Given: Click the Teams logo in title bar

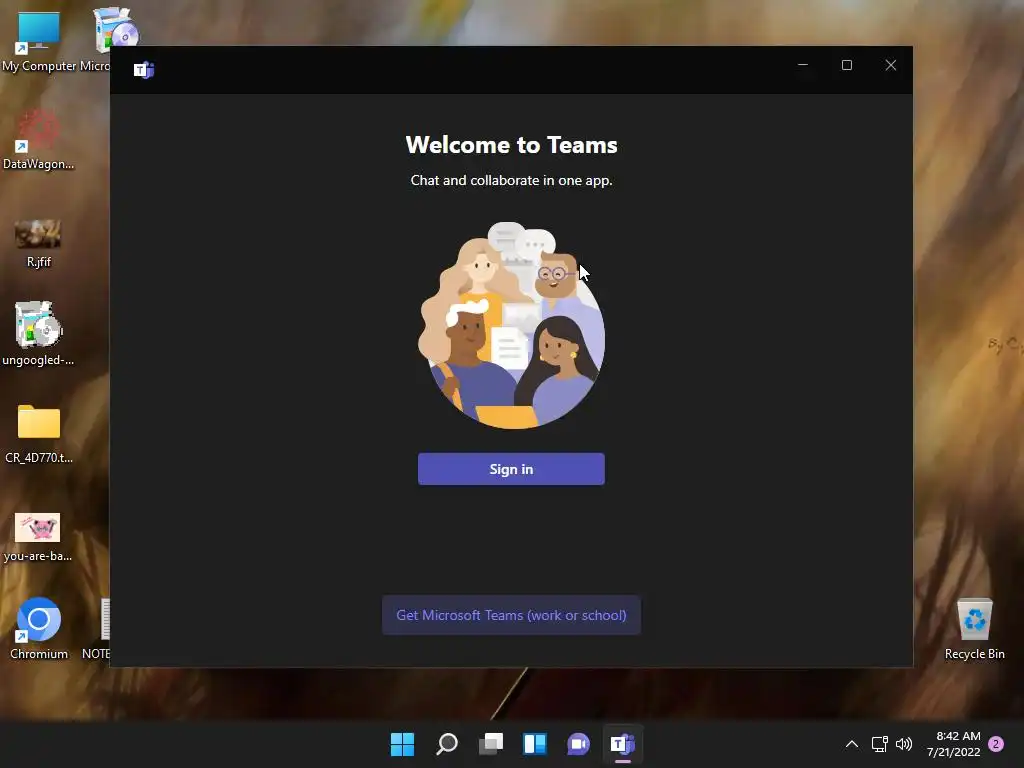Looking at the screenshot, I should tap(144, 69).
